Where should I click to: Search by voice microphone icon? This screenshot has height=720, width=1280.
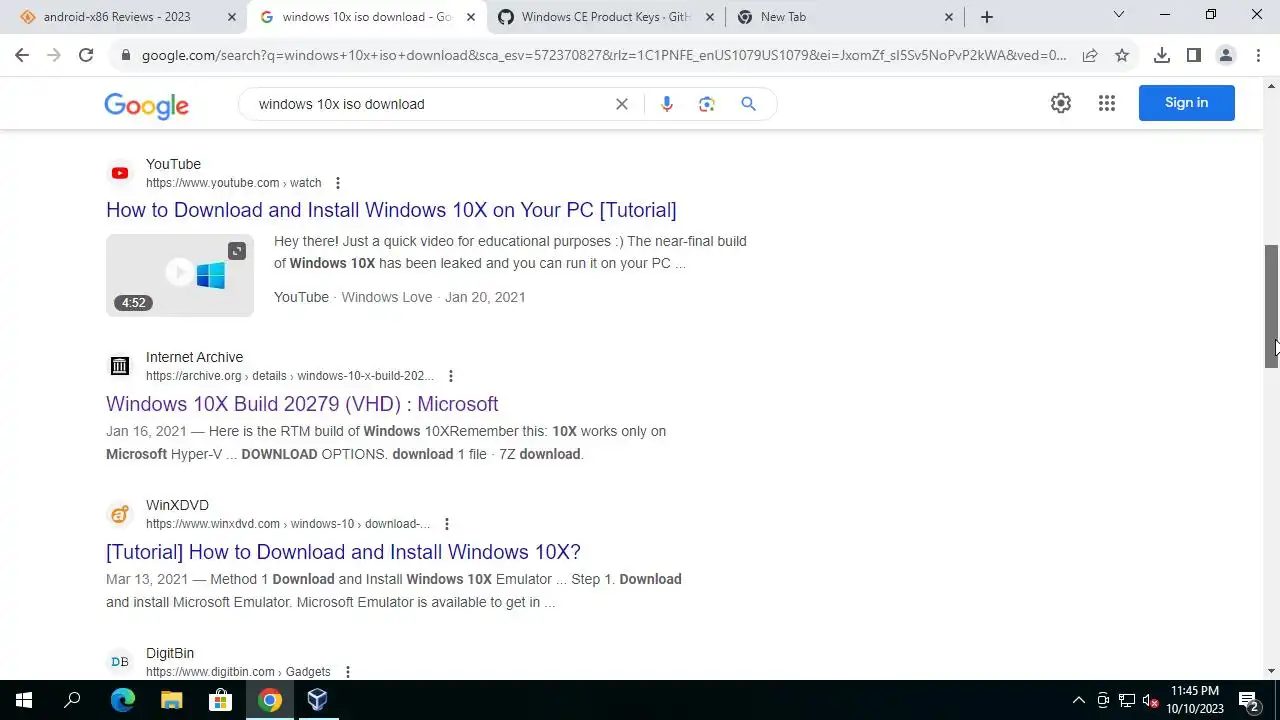667,104
